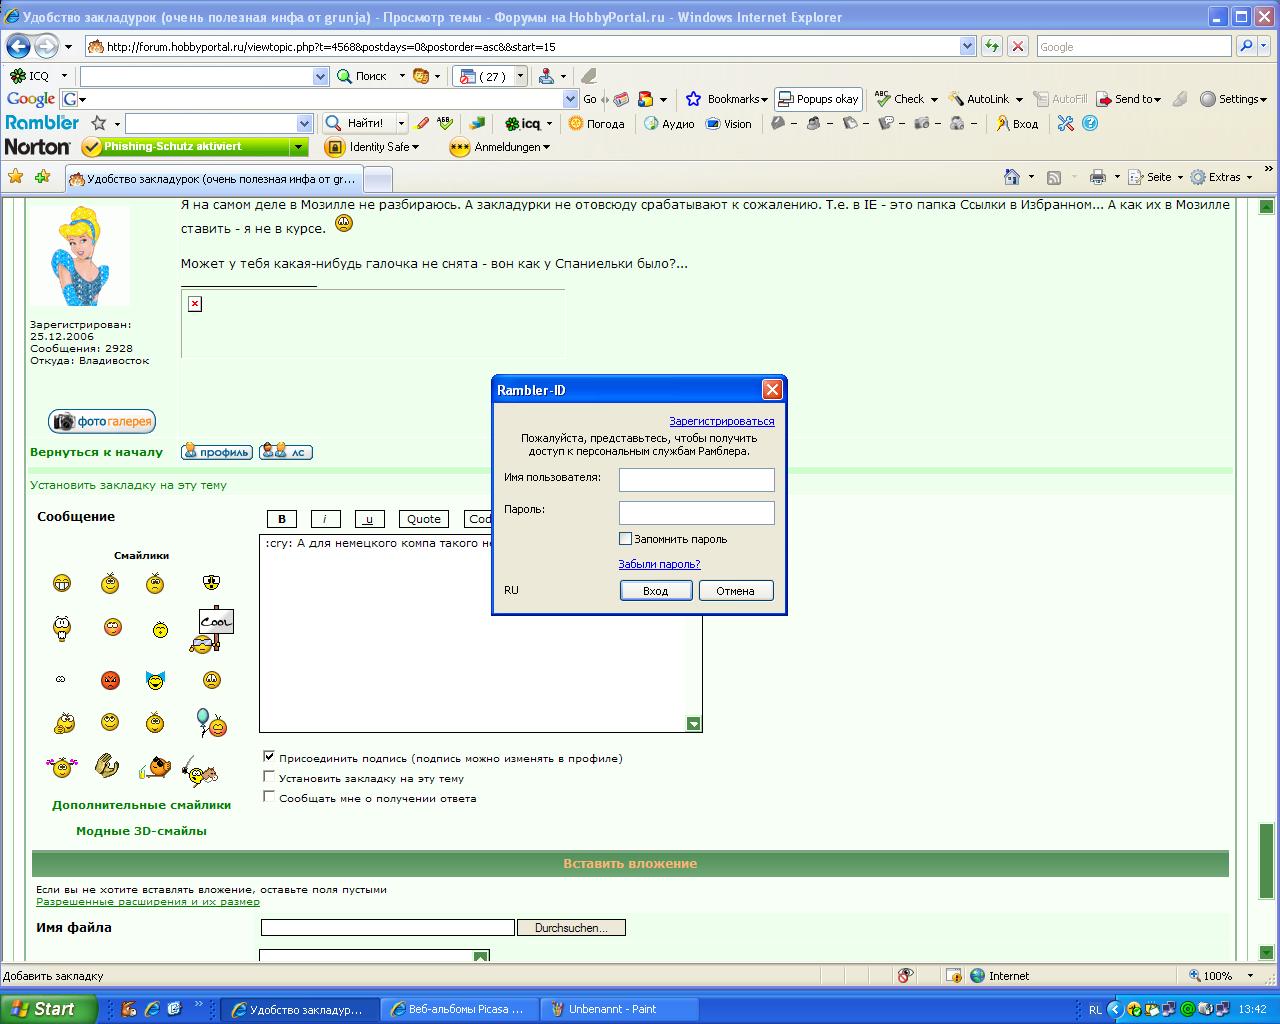This screenshot has height=1024, width=1280.
Task: Click the stop loading icon
Action: coord(1018,46)
